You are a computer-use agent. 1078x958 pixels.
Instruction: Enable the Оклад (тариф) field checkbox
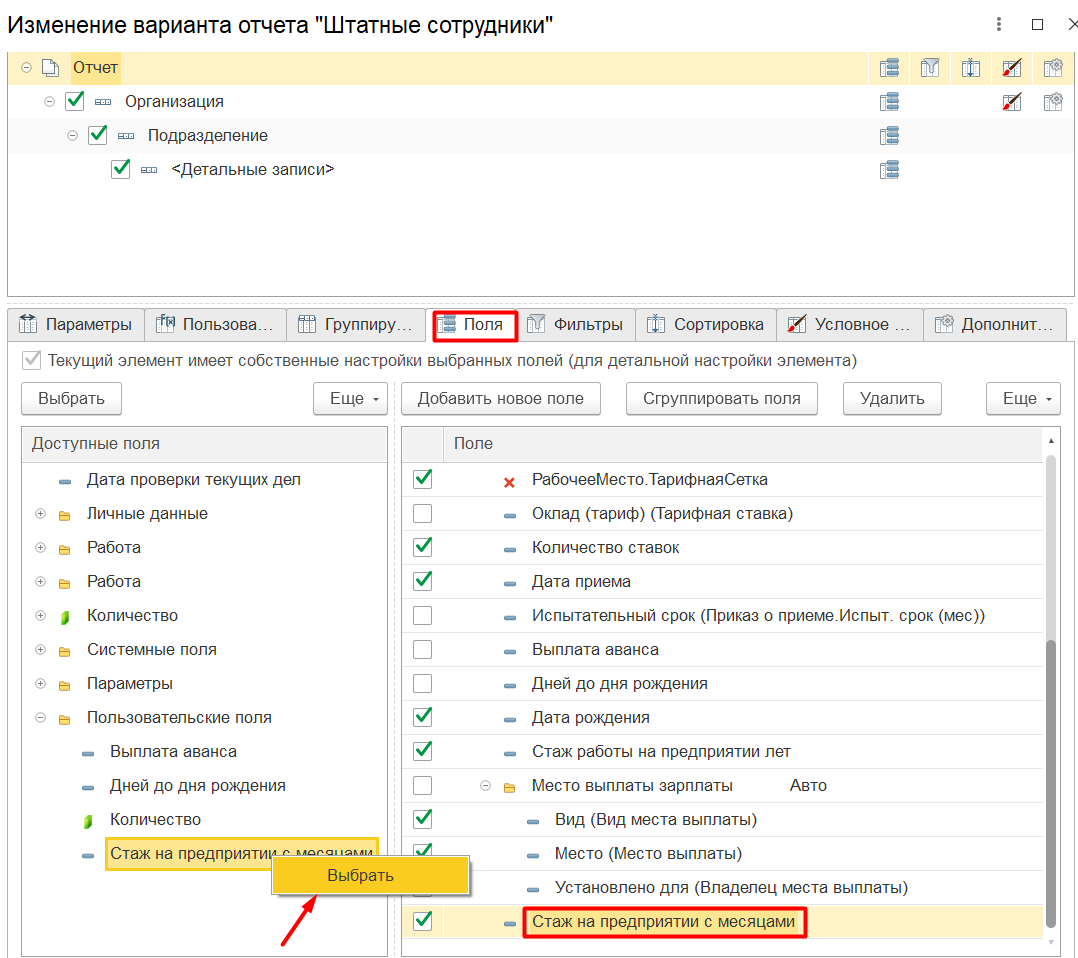423,513
